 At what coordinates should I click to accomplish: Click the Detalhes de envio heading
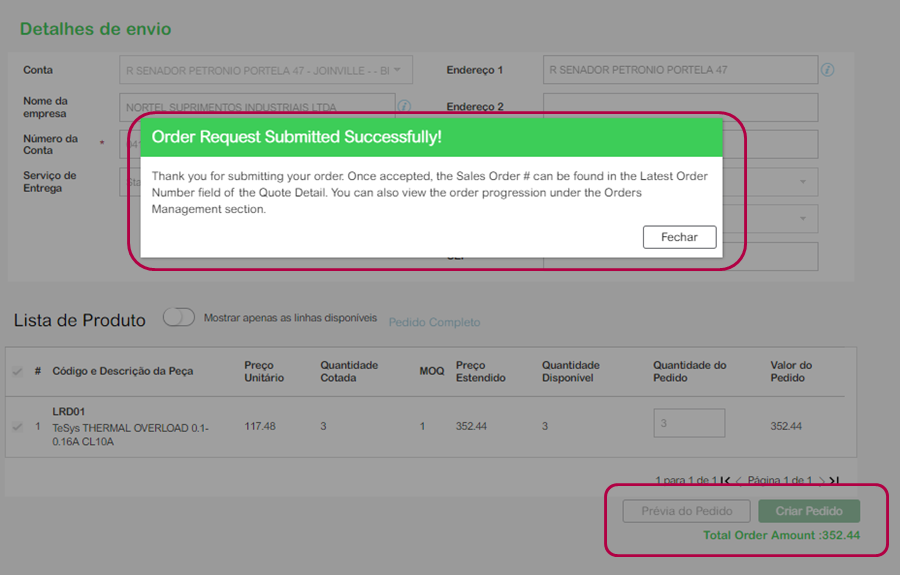[x=95, y=29]
